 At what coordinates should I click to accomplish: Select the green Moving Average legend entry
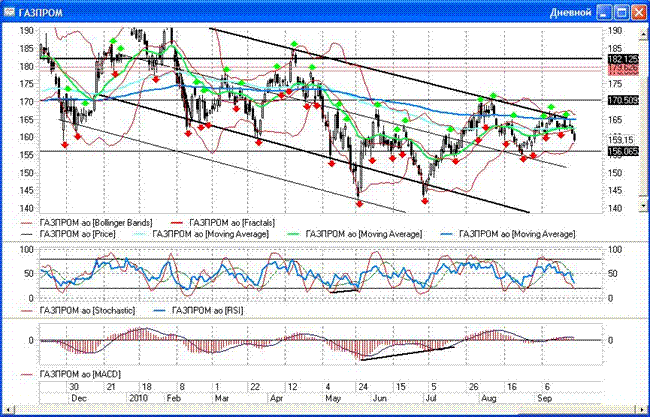coord(354,234)
